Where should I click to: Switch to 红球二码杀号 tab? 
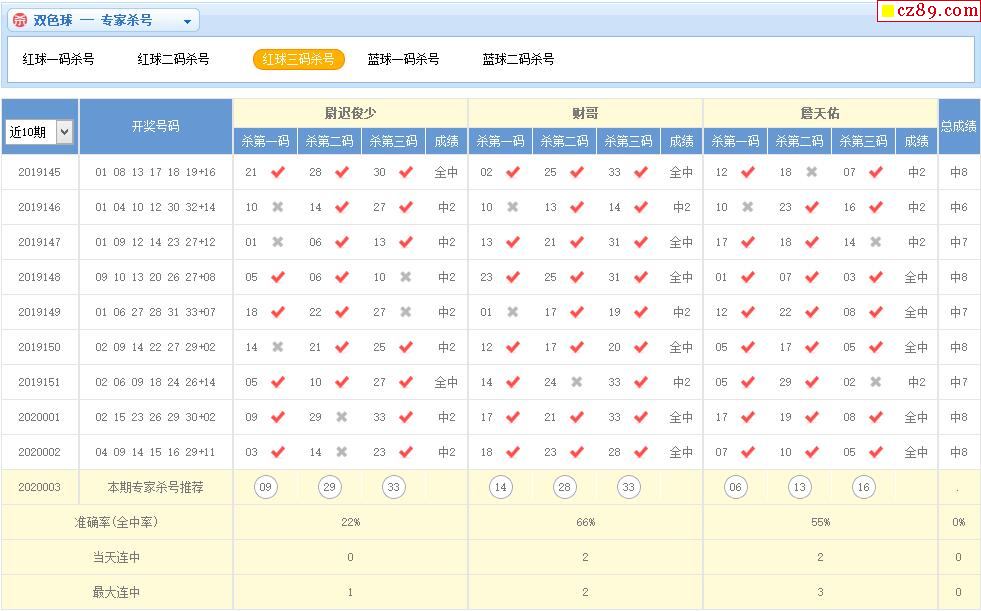173,59
